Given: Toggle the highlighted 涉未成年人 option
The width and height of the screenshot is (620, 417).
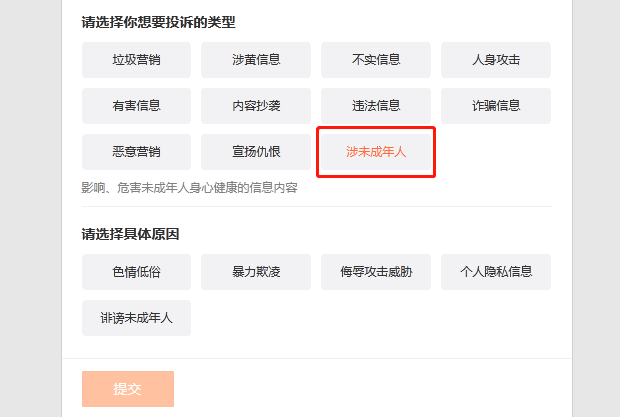Looking at the screenshot, I should coord(376,152).
